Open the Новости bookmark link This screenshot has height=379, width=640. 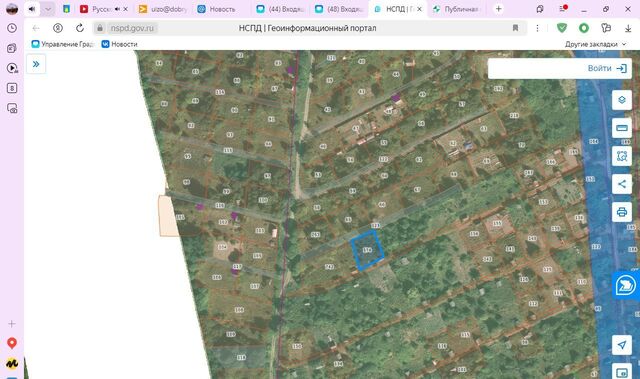tap(120, 44)
